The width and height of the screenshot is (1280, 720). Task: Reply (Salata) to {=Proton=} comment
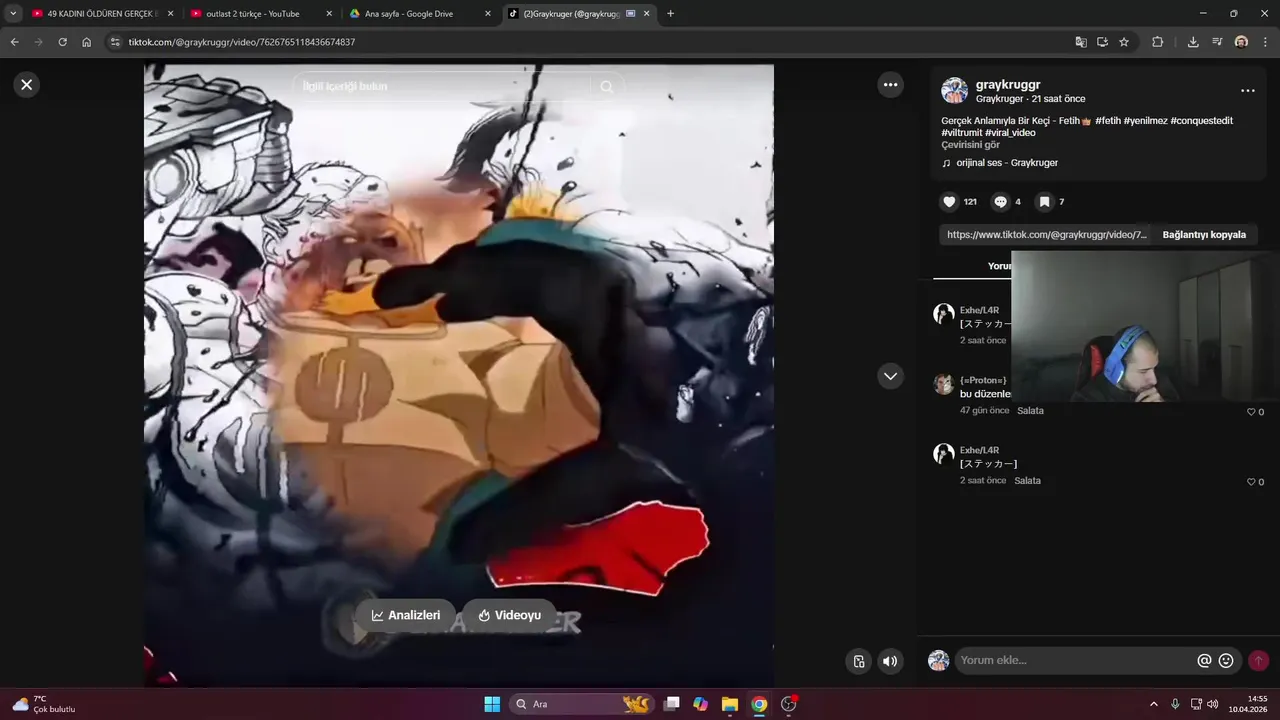(x=1030, y=411)
